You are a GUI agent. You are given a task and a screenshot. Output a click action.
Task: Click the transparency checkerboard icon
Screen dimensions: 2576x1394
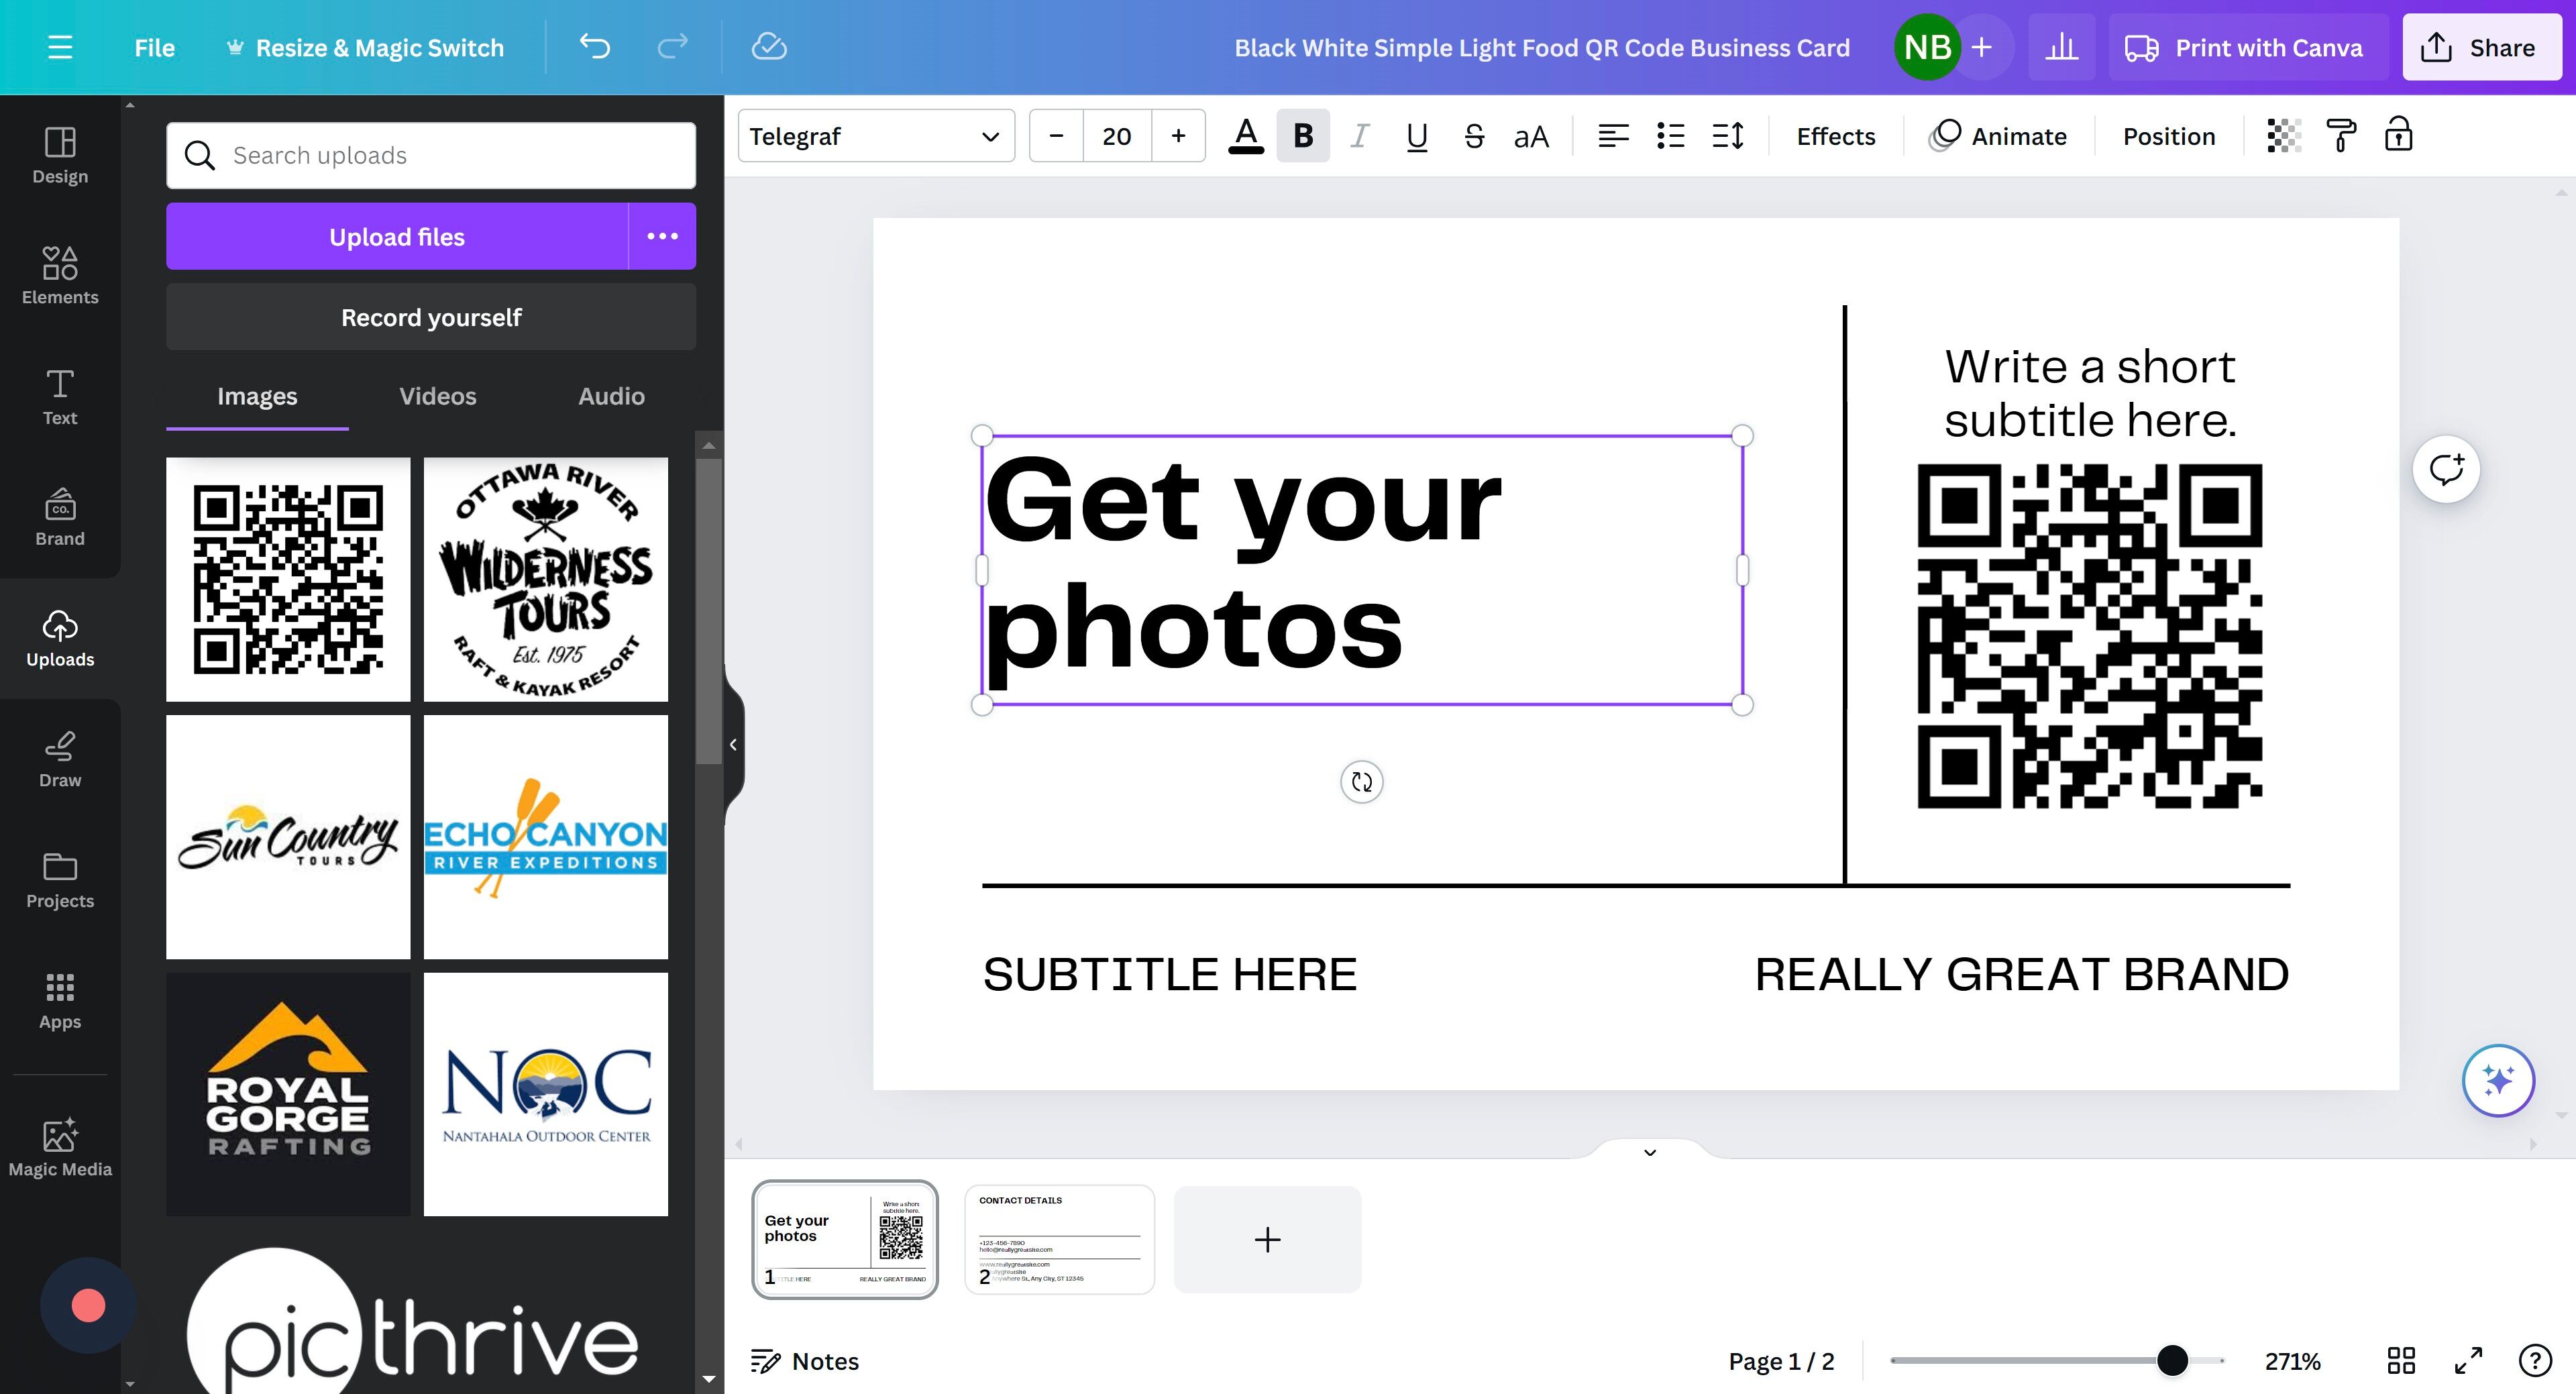2283,136
